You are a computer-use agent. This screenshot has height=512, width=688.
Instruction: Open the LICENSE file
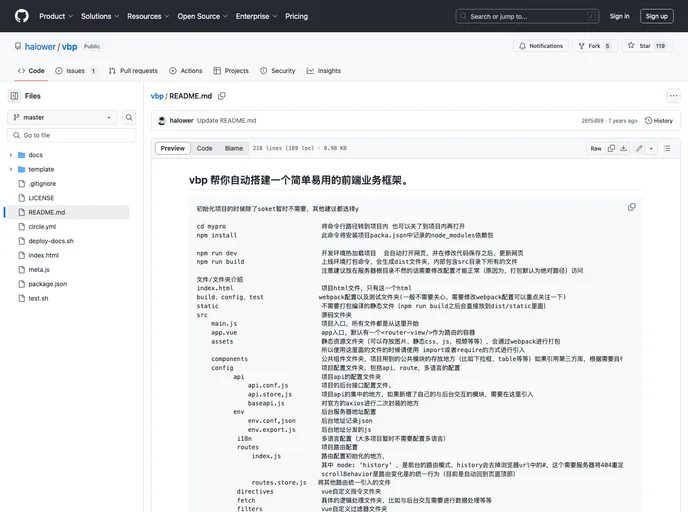click(x=41, y=198)
